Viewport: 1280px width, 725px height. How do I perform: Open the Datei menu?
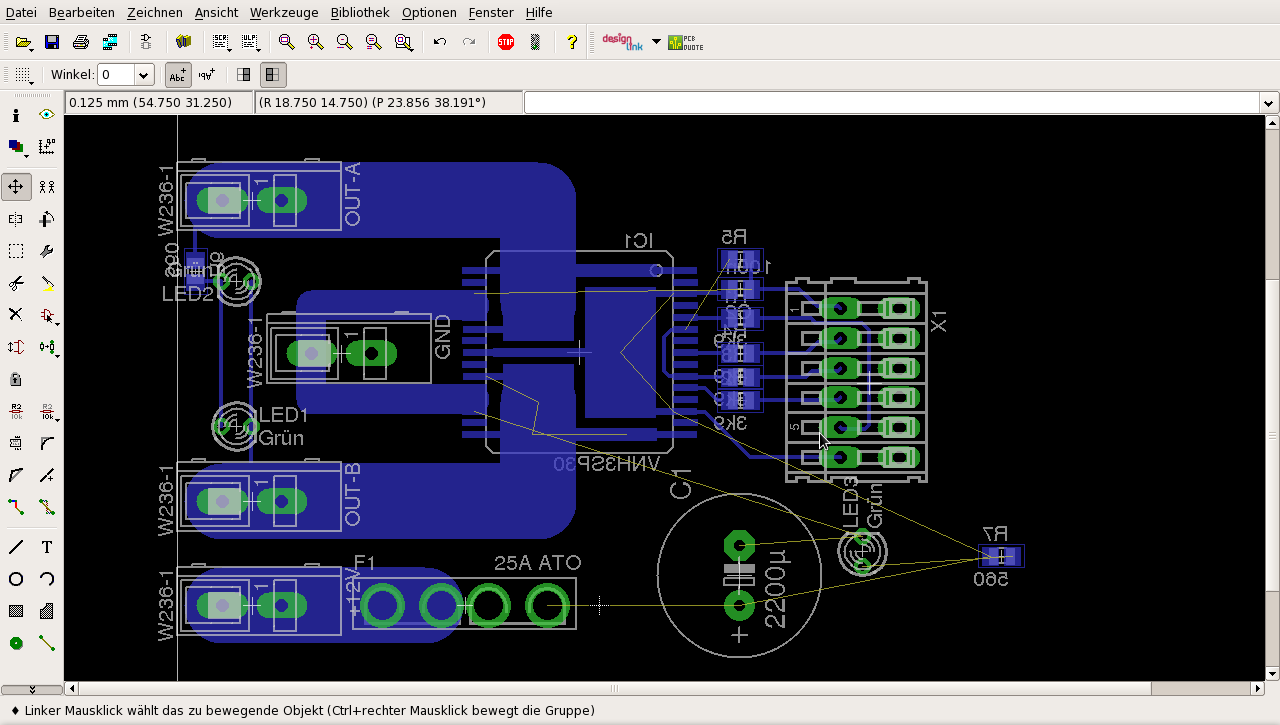[19, 12]
